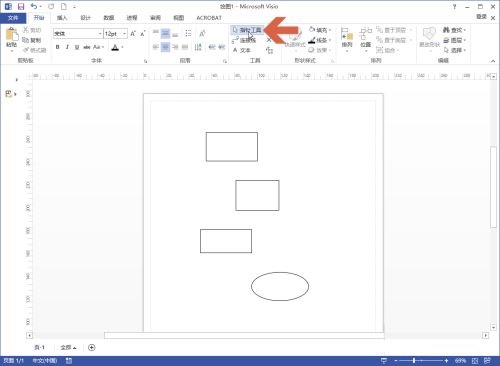Click the Send to Back (置于底层) button
The height and width of the screenshot is (366, 500).
click(x=394, y=40)
